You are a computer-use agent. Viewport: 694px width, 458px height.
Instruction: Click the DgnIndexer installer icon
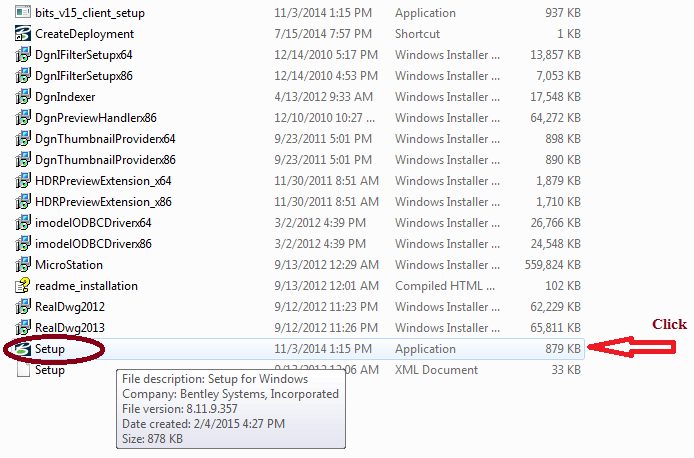click(x=23, y=97)
